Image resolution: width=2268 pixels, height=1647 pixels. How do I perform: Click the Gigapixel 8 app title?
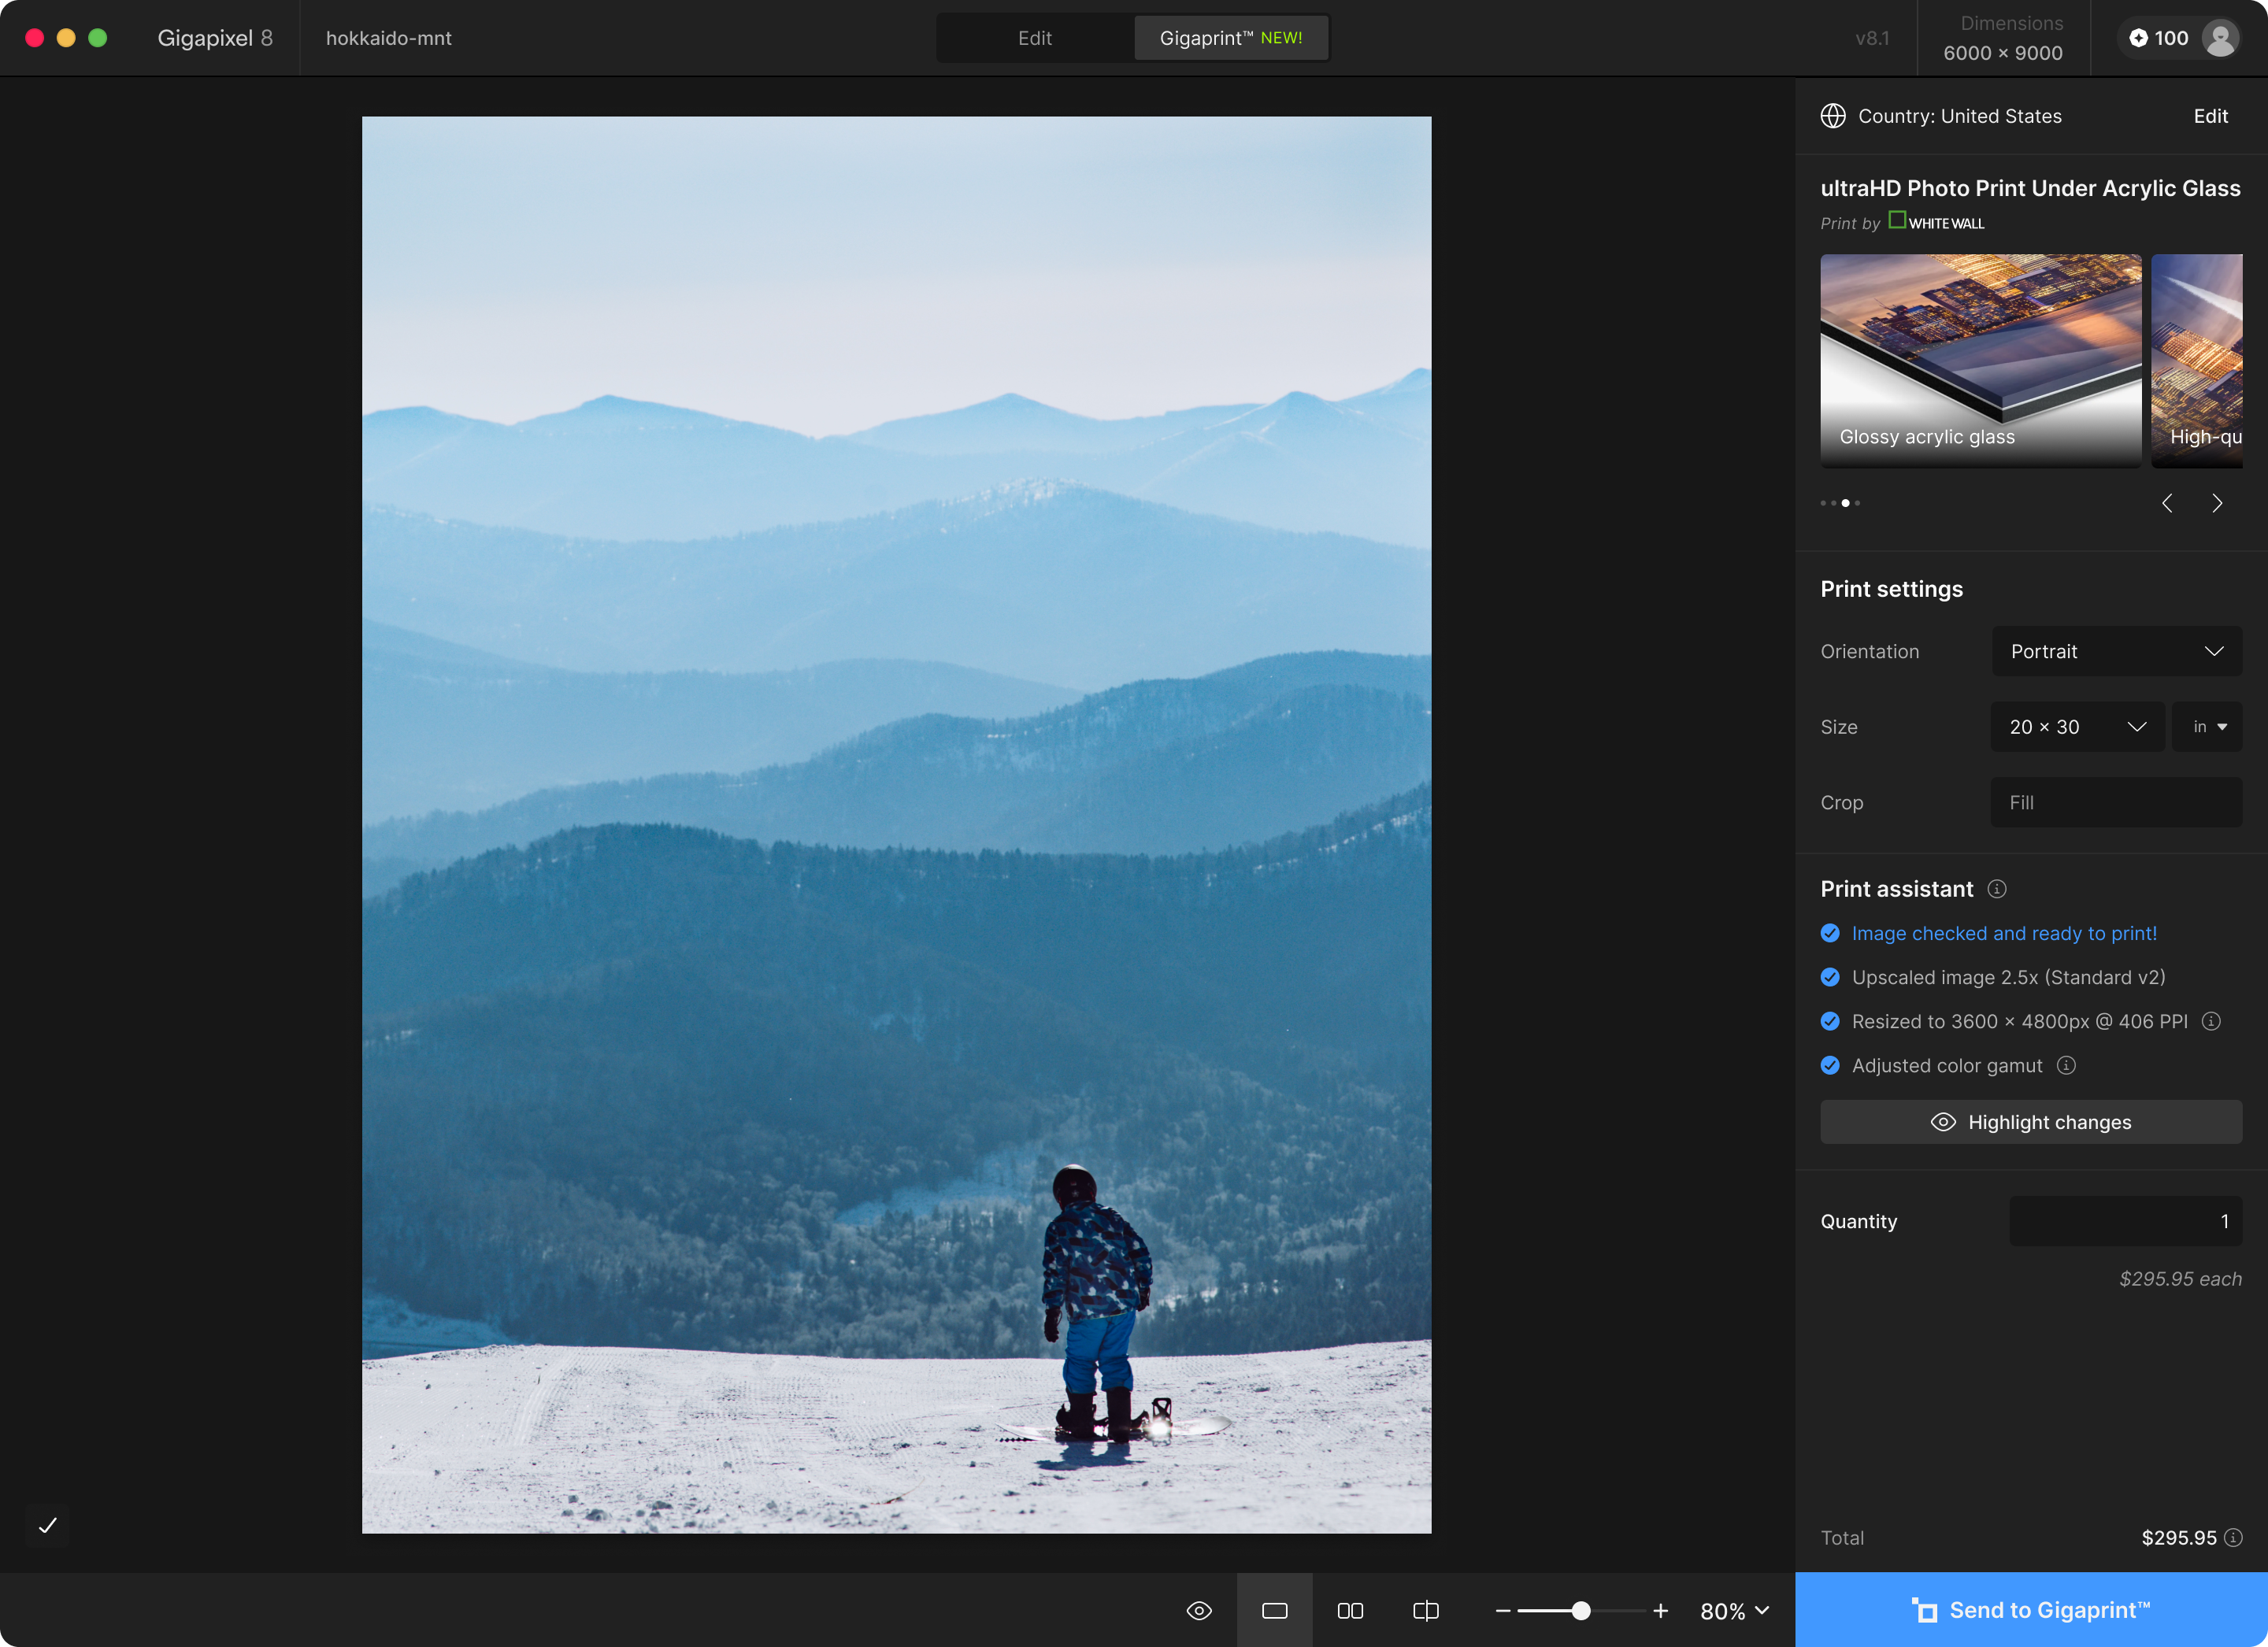click(215, 38)
